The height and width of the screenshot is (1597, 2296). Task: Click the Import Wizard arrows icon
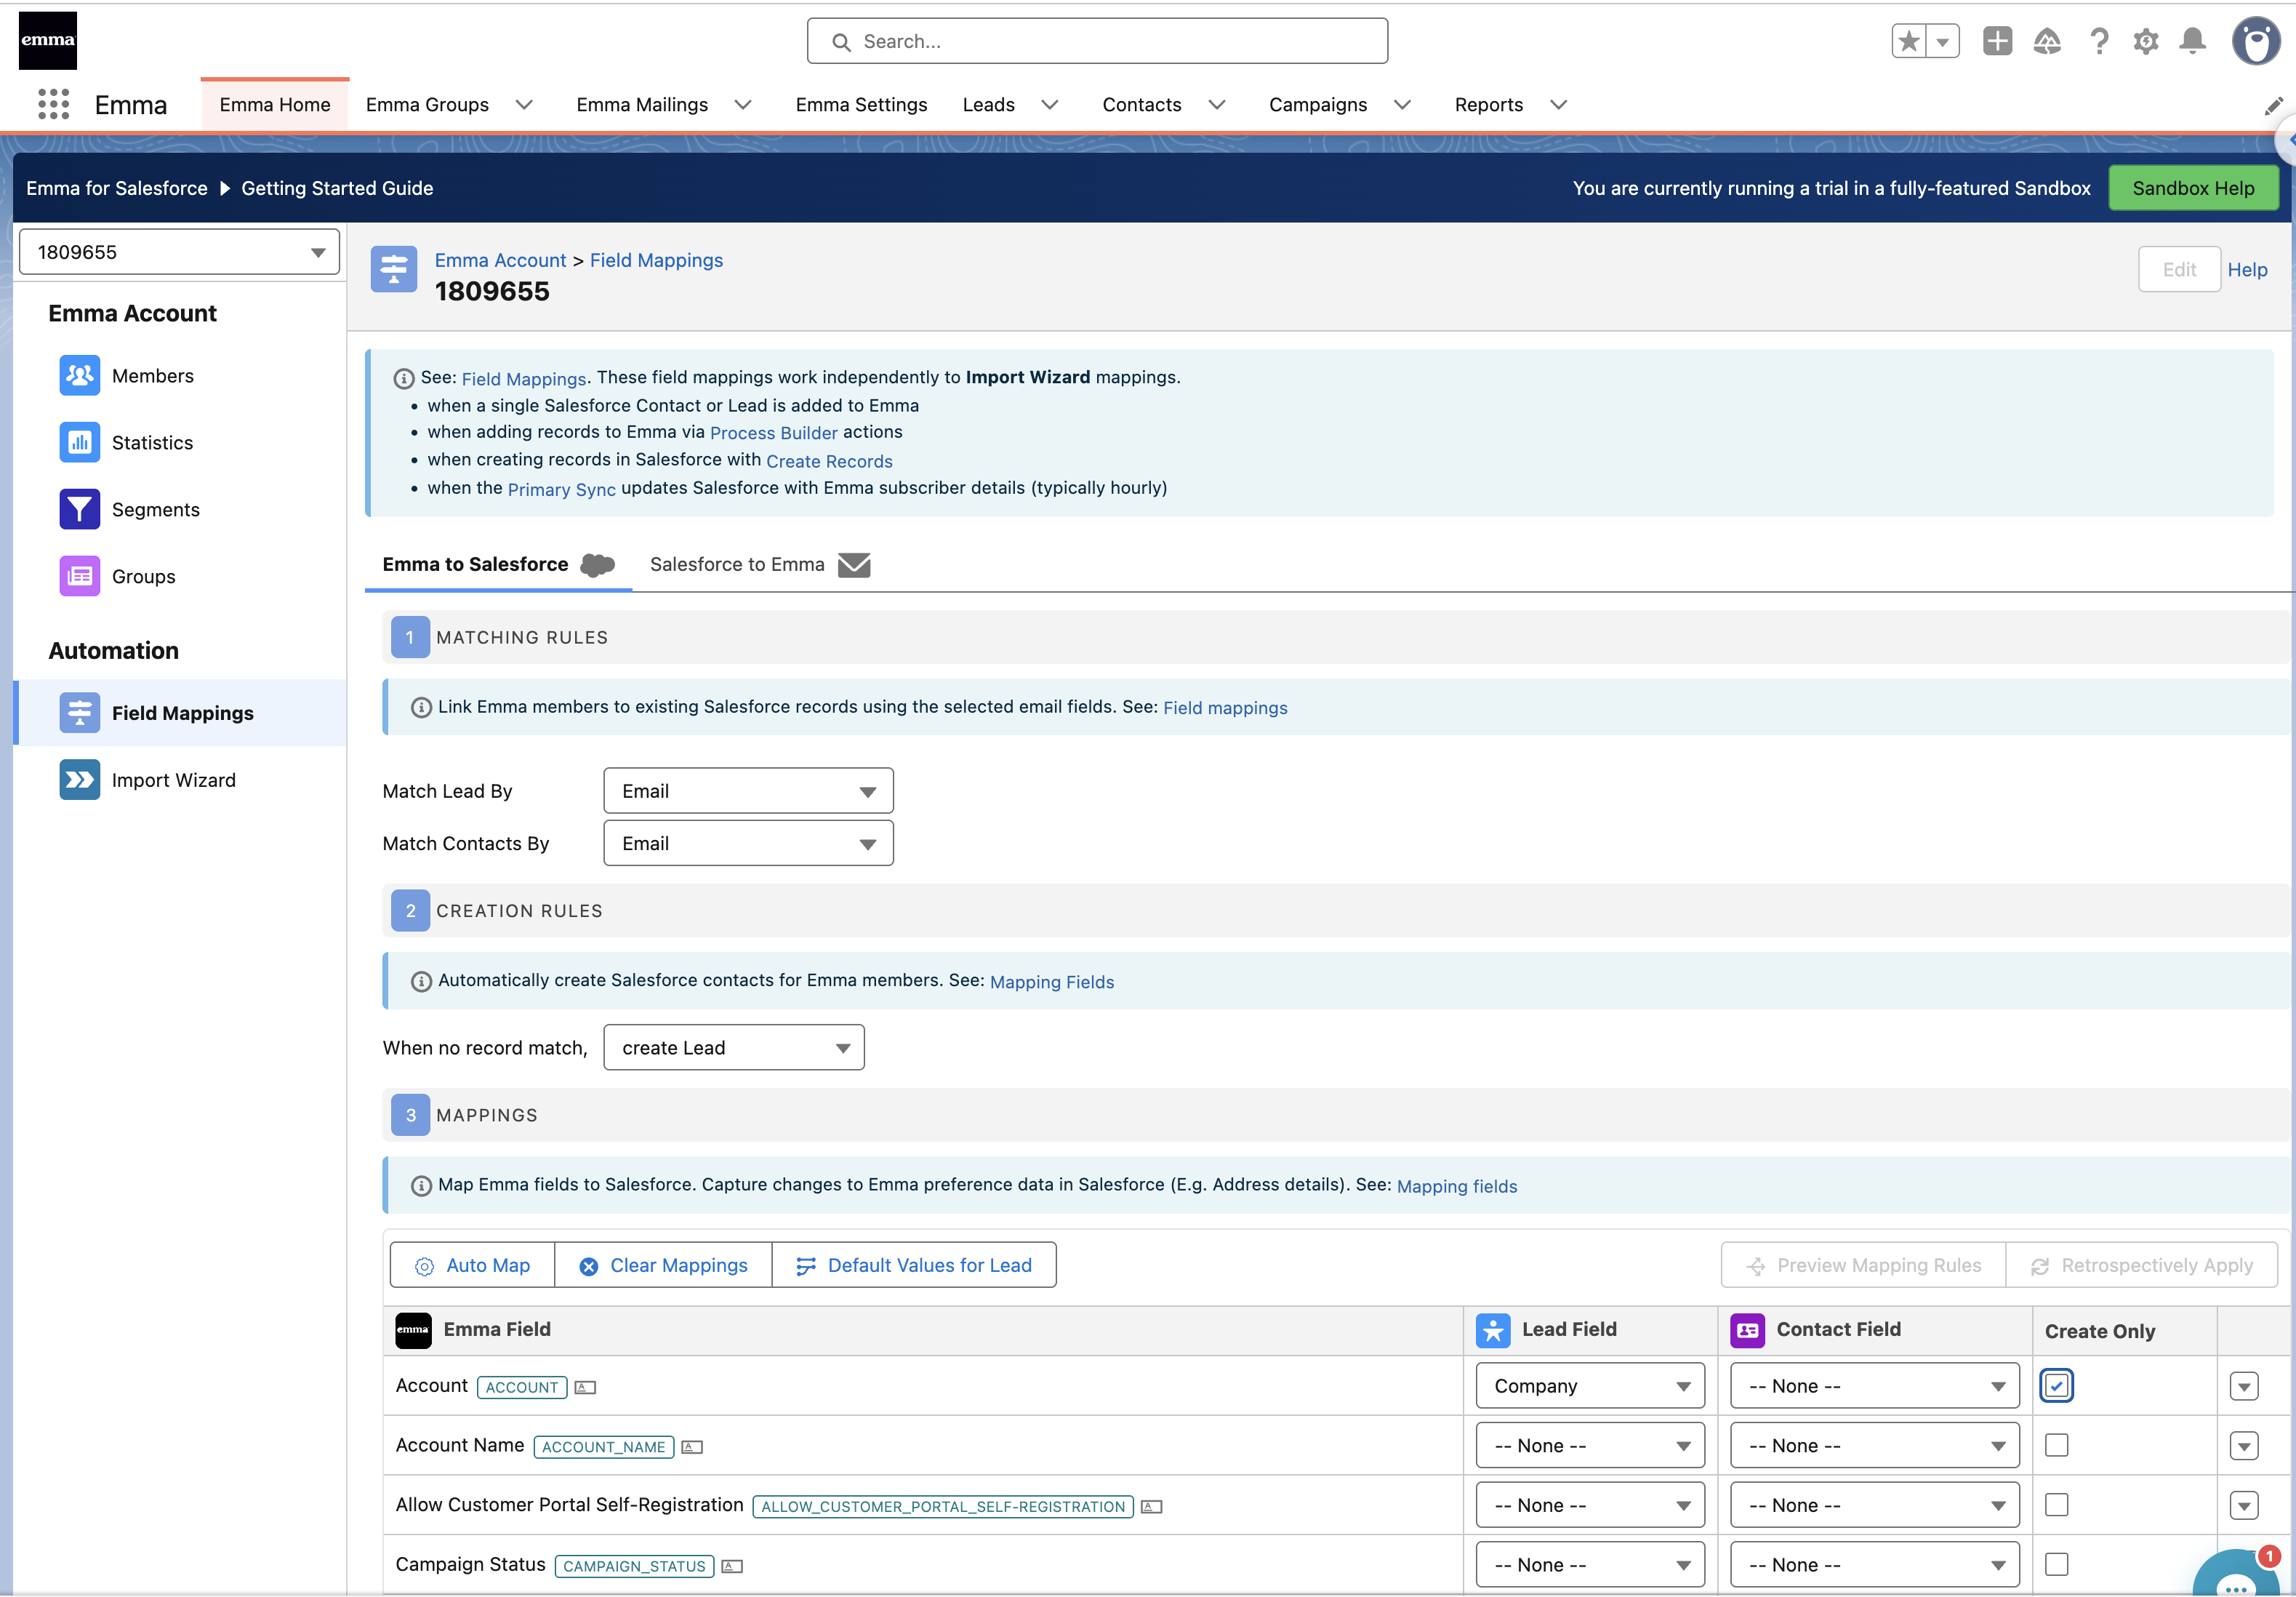click(x=79, y=780)
